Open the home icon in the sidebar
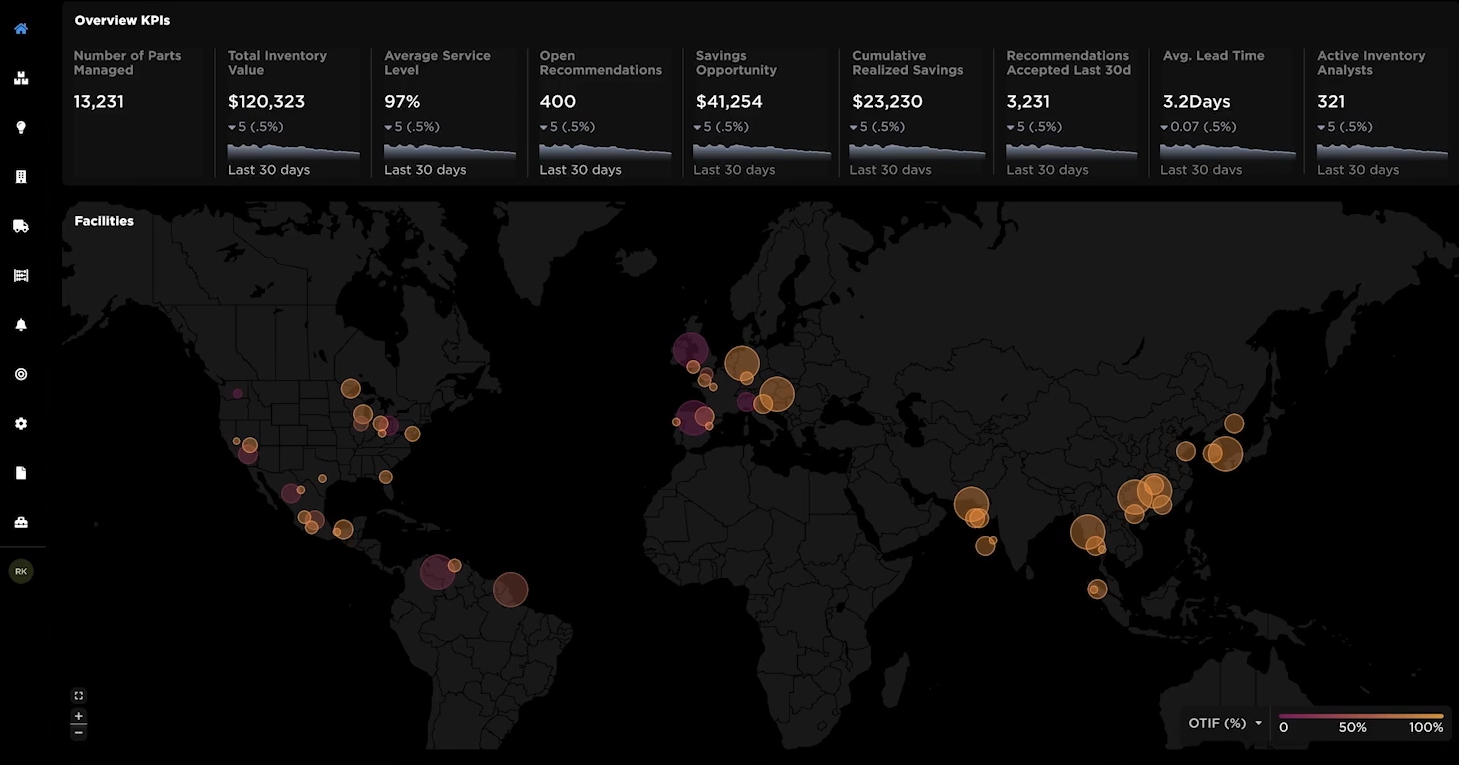 21,29
